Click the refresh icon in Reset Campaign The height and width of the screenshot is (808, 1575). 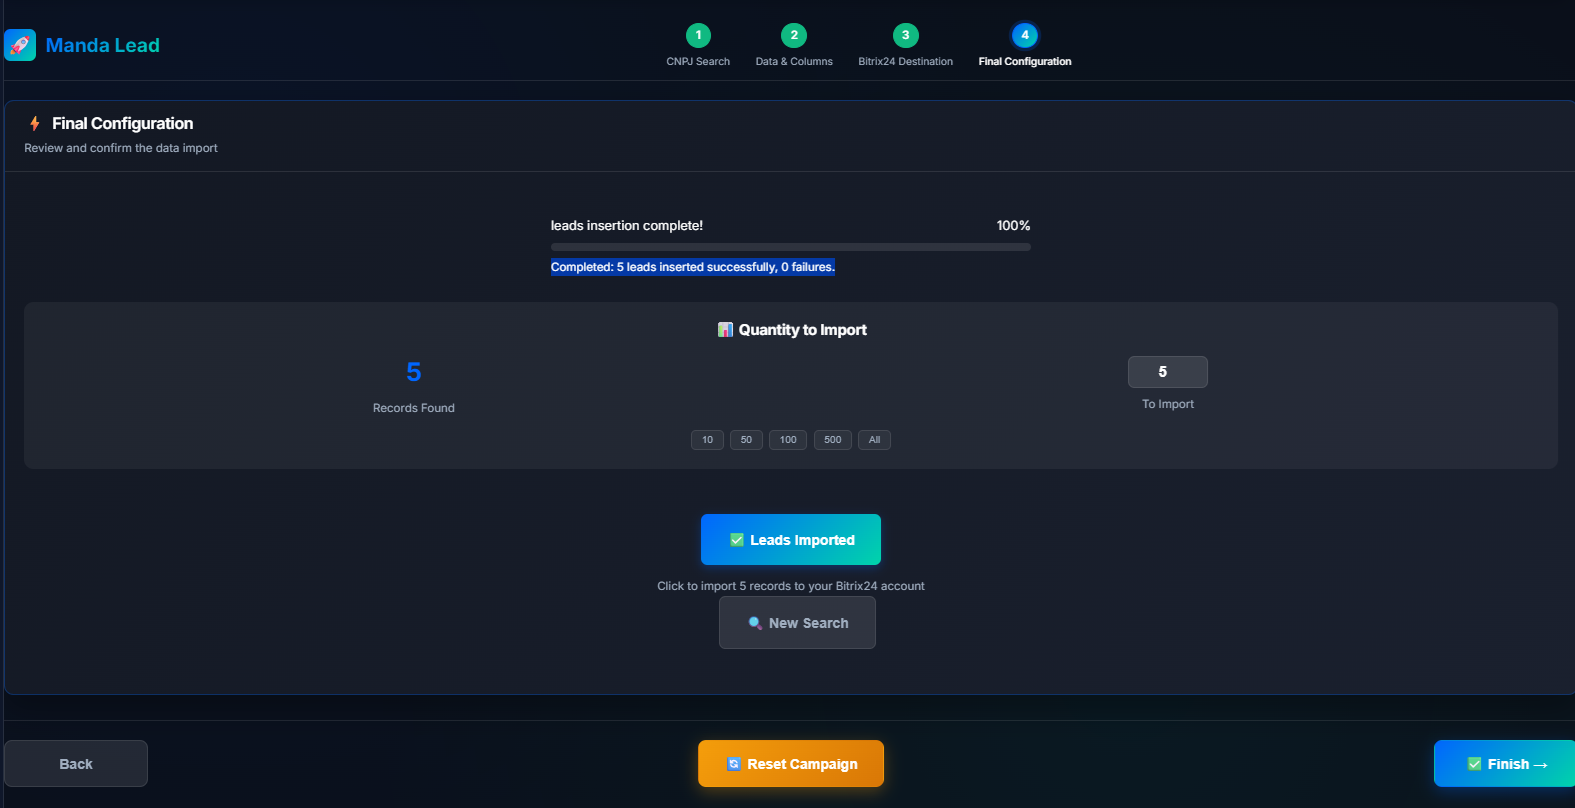[x=734, y=764]
